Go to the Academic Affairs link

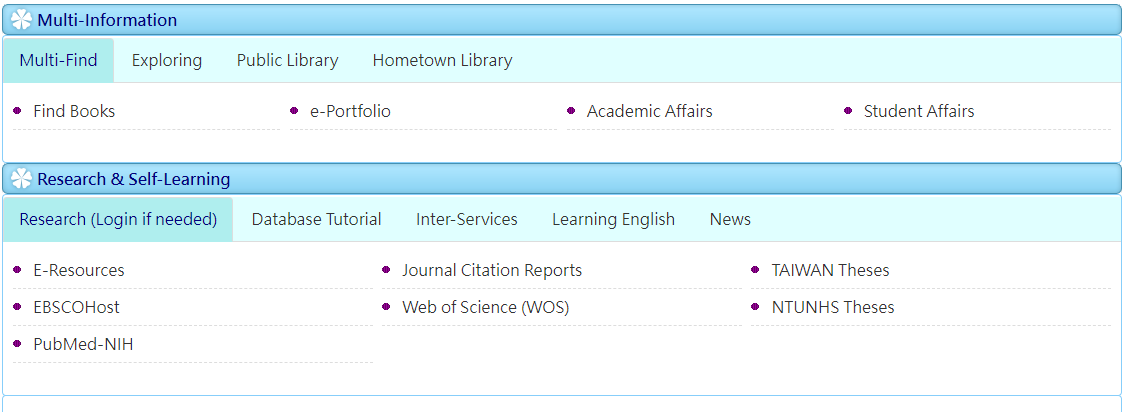point(649,112)
